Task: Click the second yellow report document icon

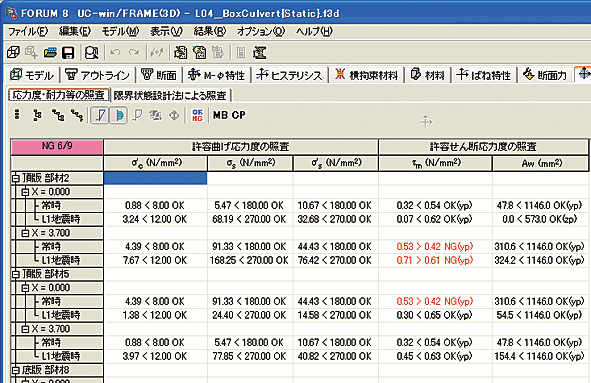Action: 199,52
